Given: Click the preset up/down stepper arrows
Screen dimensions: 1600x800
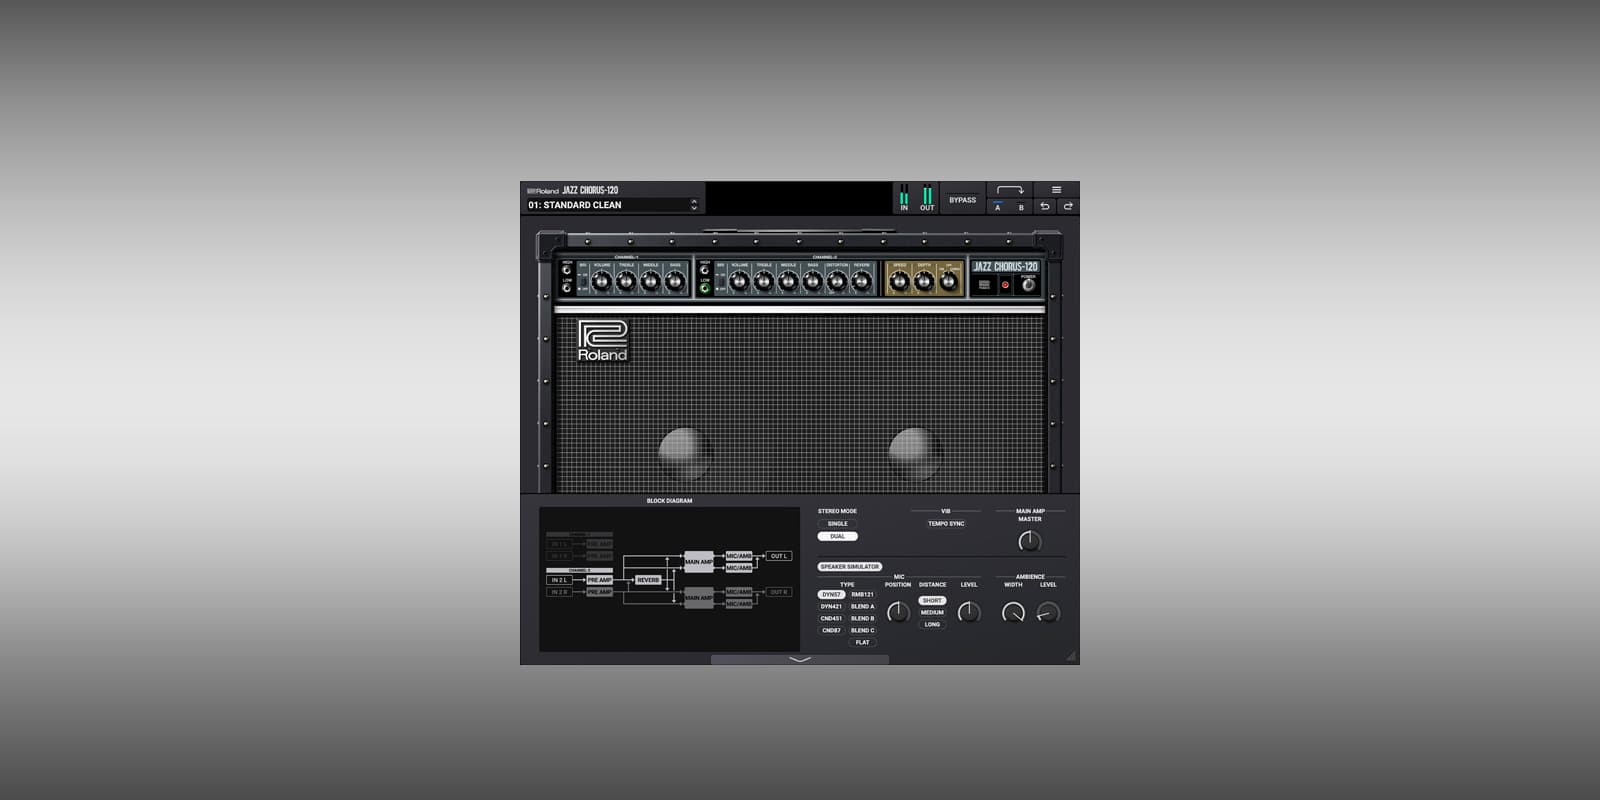Looking at the screenshot, I should (x=694, y=205).
